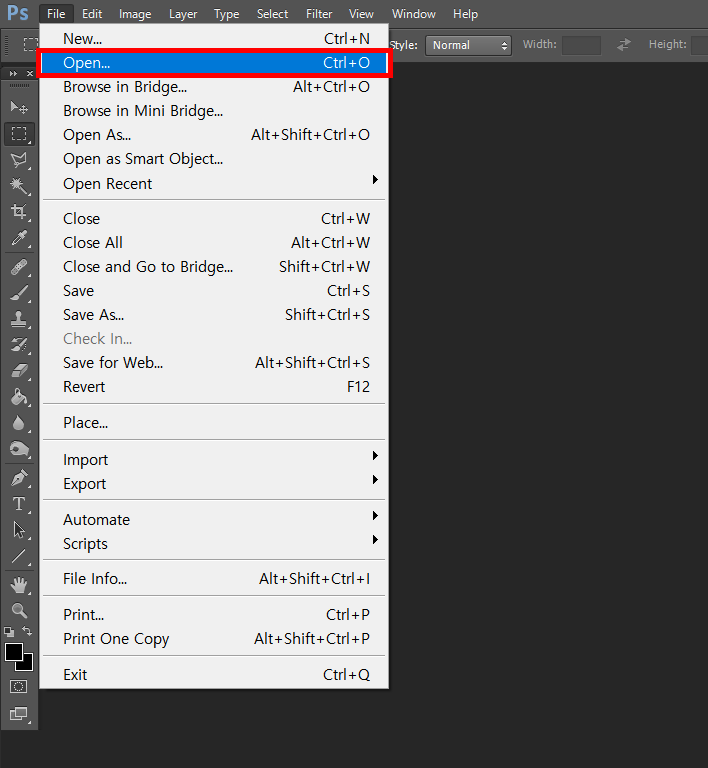Screen dimensions: 708x768
Task: Click the Width input field
Action: (x=581, y=46)
